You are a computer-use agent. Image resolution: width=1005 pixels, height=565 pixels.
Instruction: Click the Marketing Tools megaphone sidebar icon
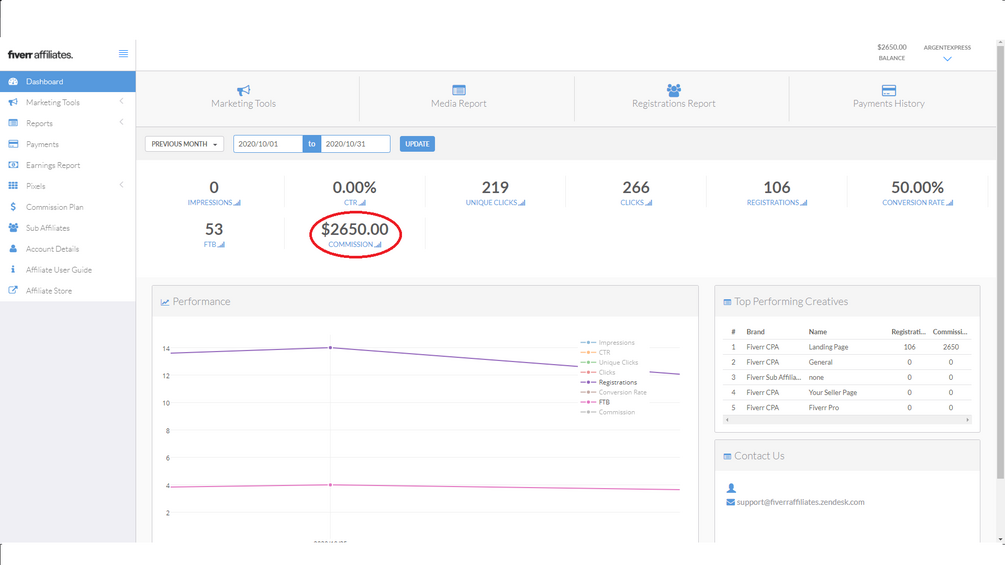pyautogui.click(x=13, y=102)
